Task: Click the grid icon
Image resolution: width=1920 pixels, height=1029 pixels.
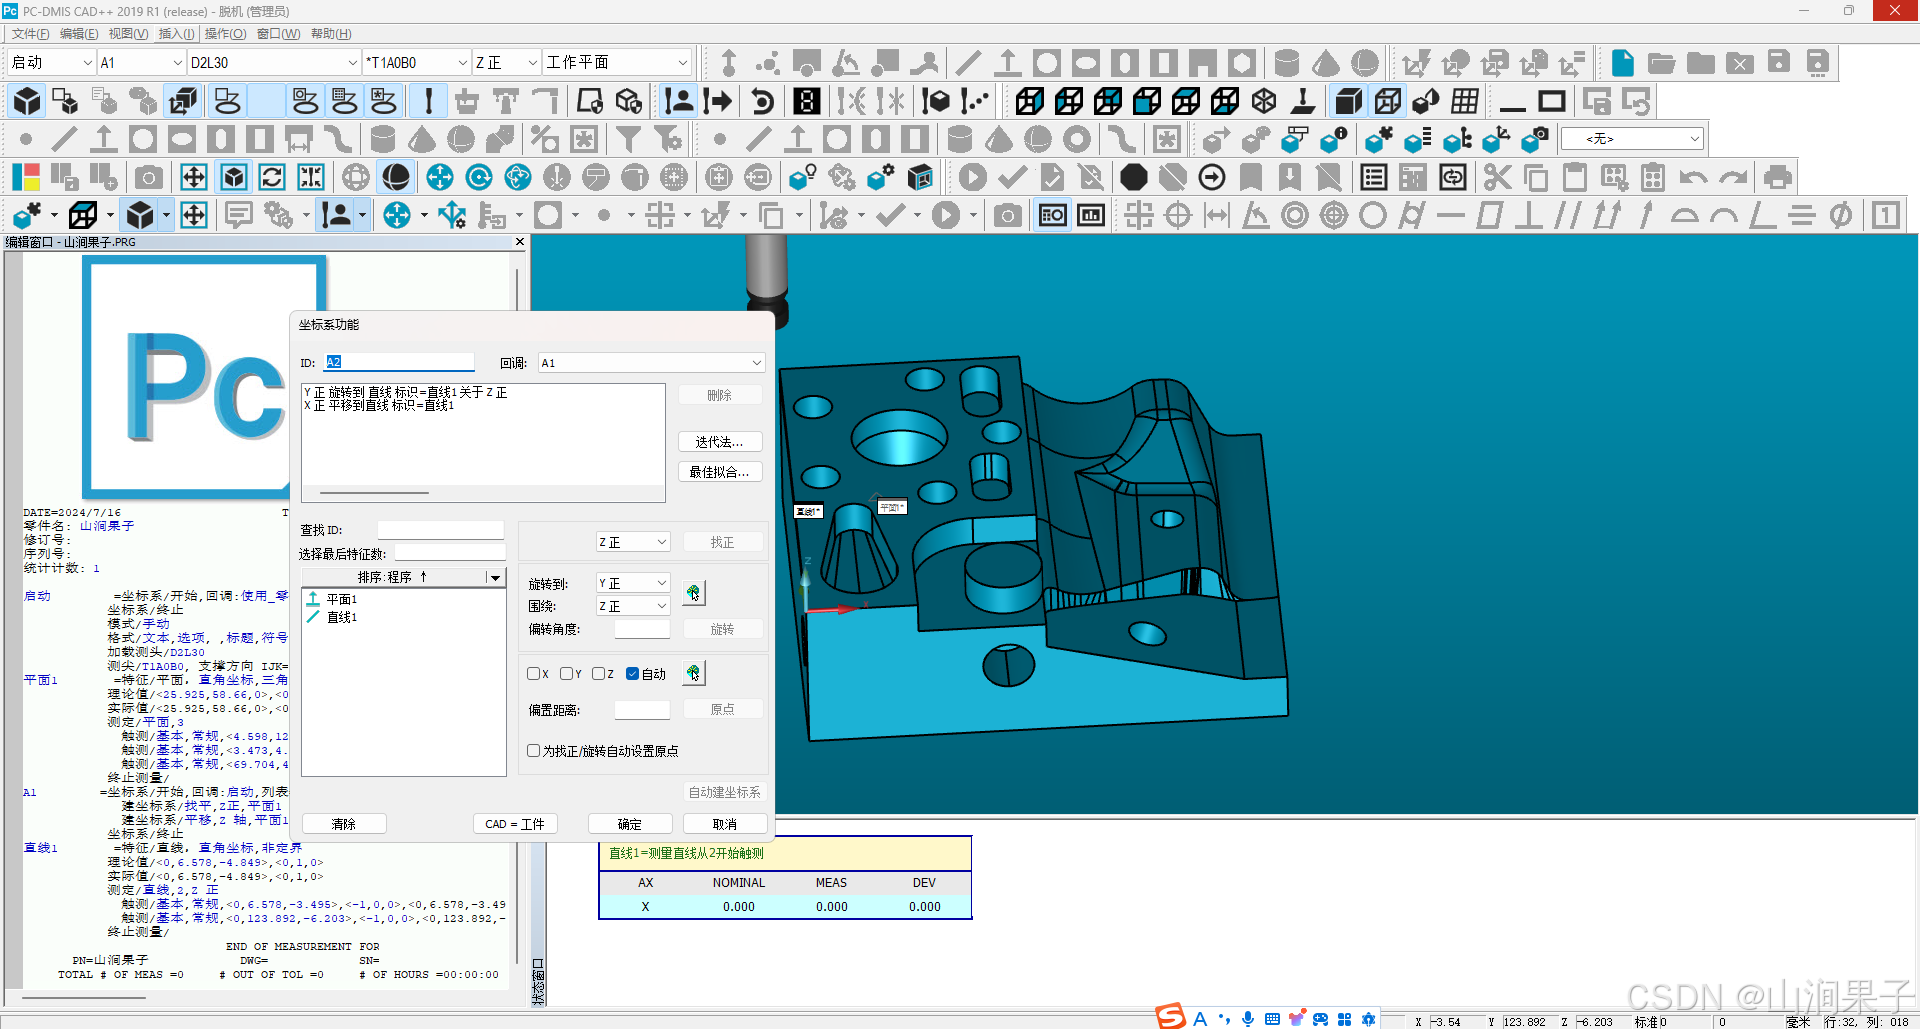Action: pyautogui.click(x=1465, y=101)
